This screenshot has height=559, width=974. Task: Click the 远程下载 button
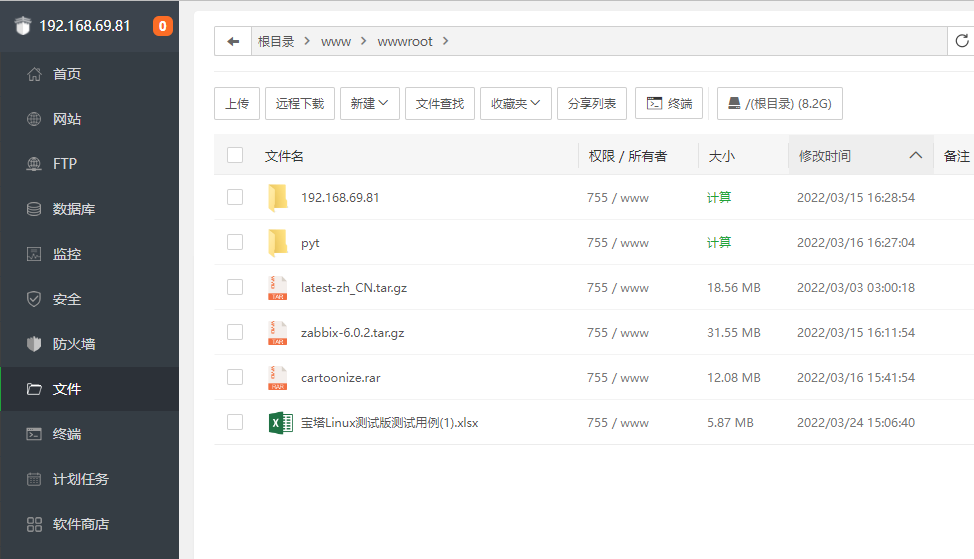pos(300,103)
